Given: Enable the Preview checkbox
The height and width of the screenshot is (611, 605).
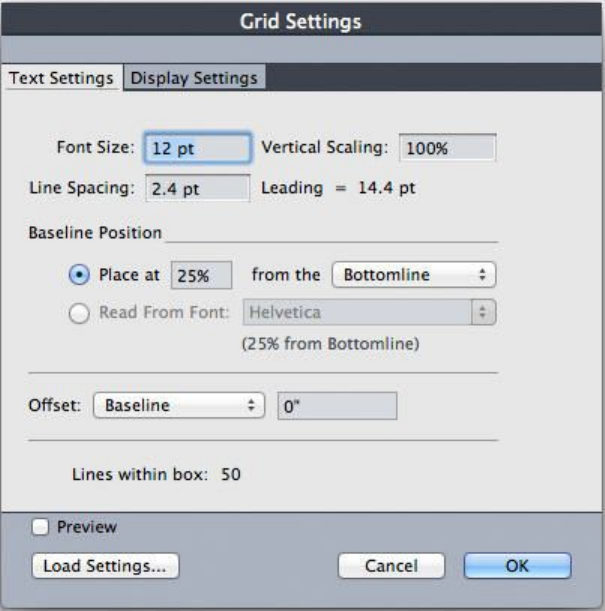Looking at the screenshot, I should coord(41,526).
